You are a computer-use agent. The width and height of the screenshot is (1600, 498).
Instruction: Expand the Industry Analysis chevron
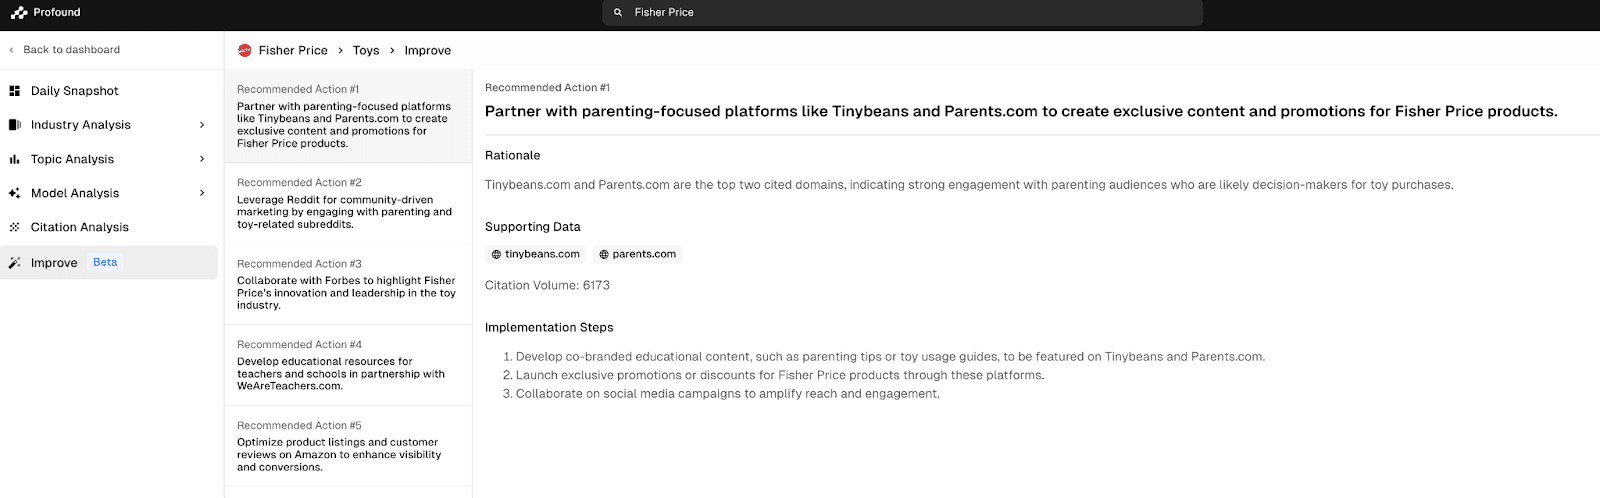click(x=202, y=125)
